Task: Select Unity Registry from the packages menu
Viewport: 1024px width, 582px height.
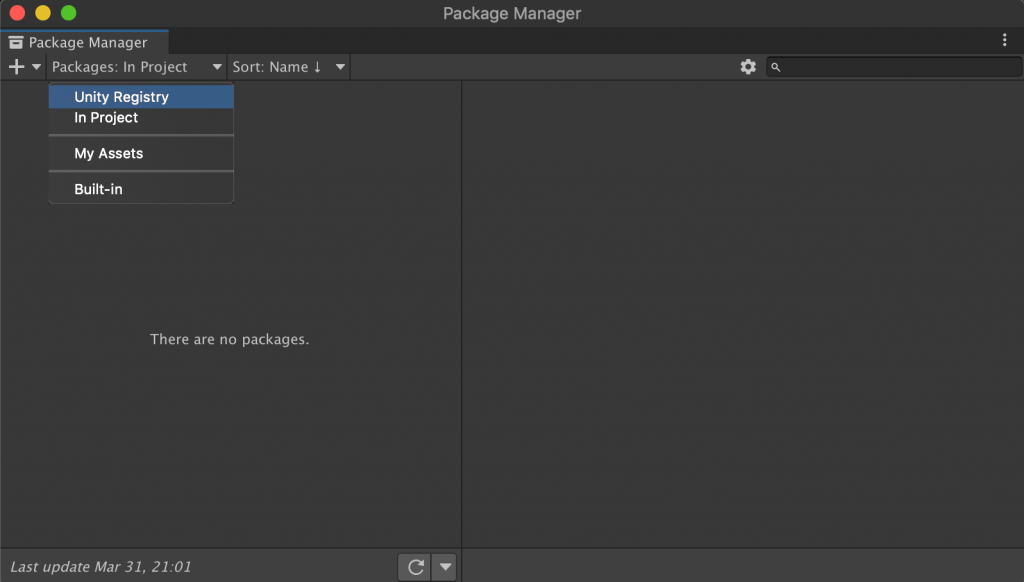Action: point(121,97)
